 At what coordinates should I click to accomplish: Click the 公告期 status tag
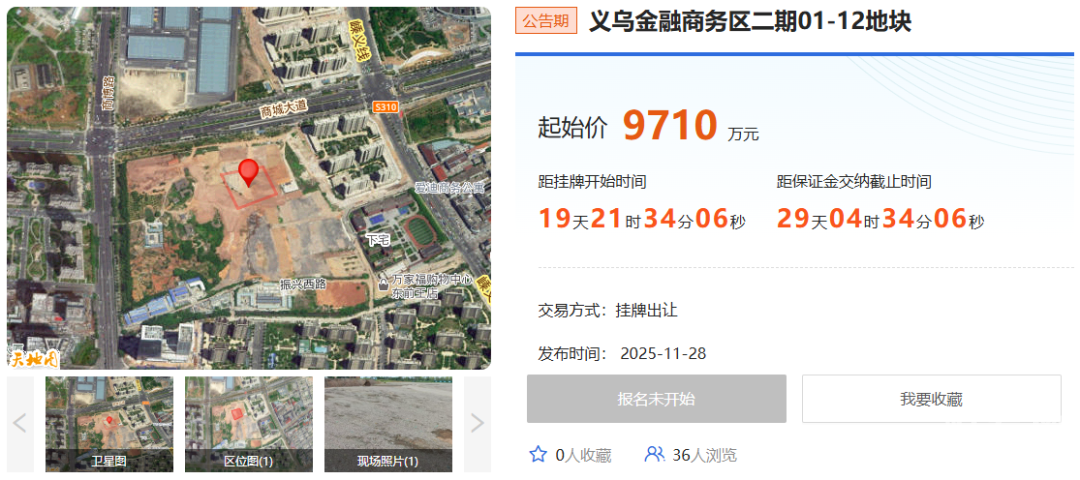[x=546, y=21]
